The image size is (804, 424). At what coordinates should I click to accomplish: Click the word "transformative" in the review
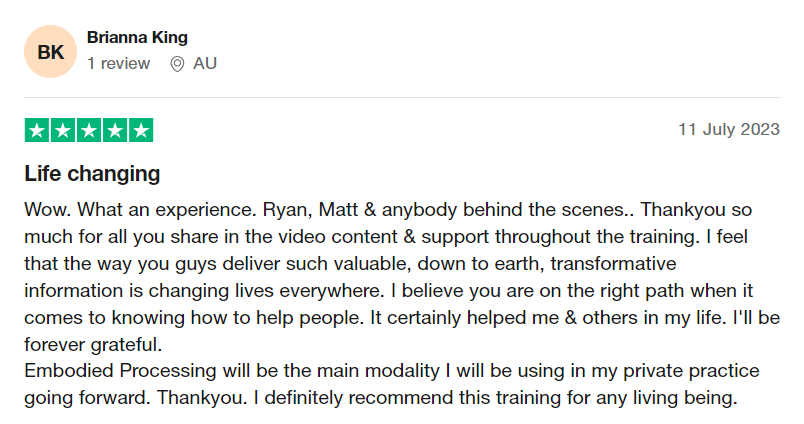pyautogui.click(x=613, y=264)
